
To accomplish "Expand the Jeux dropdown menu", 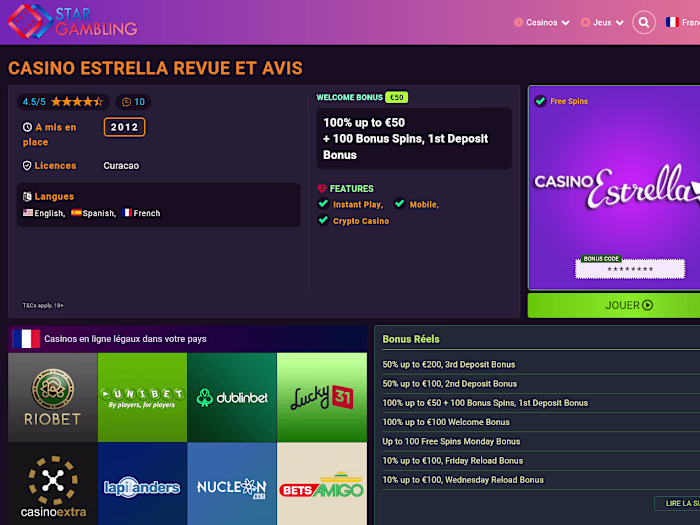I will pos(602,22).
